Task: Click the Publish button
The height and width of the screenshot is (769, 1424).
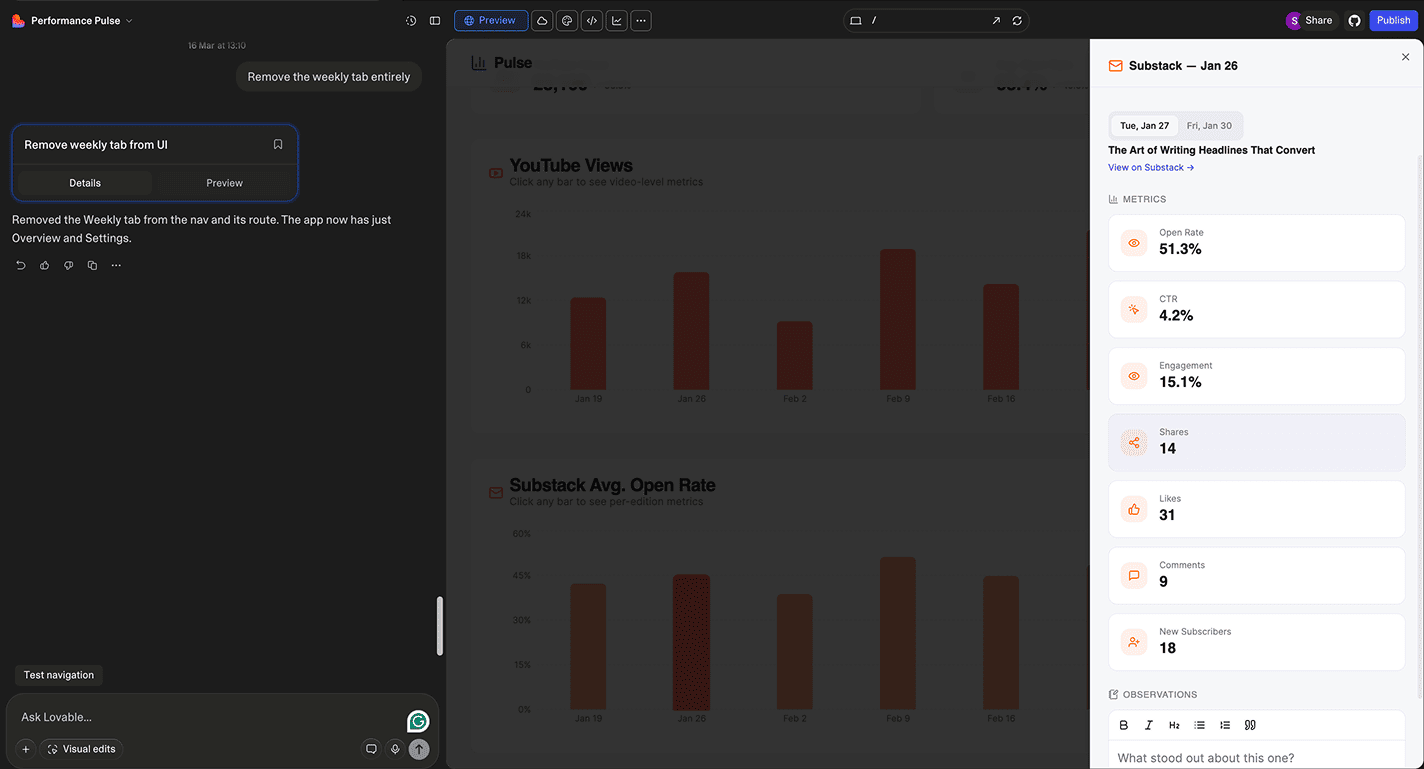Action: pos(1393,20)
